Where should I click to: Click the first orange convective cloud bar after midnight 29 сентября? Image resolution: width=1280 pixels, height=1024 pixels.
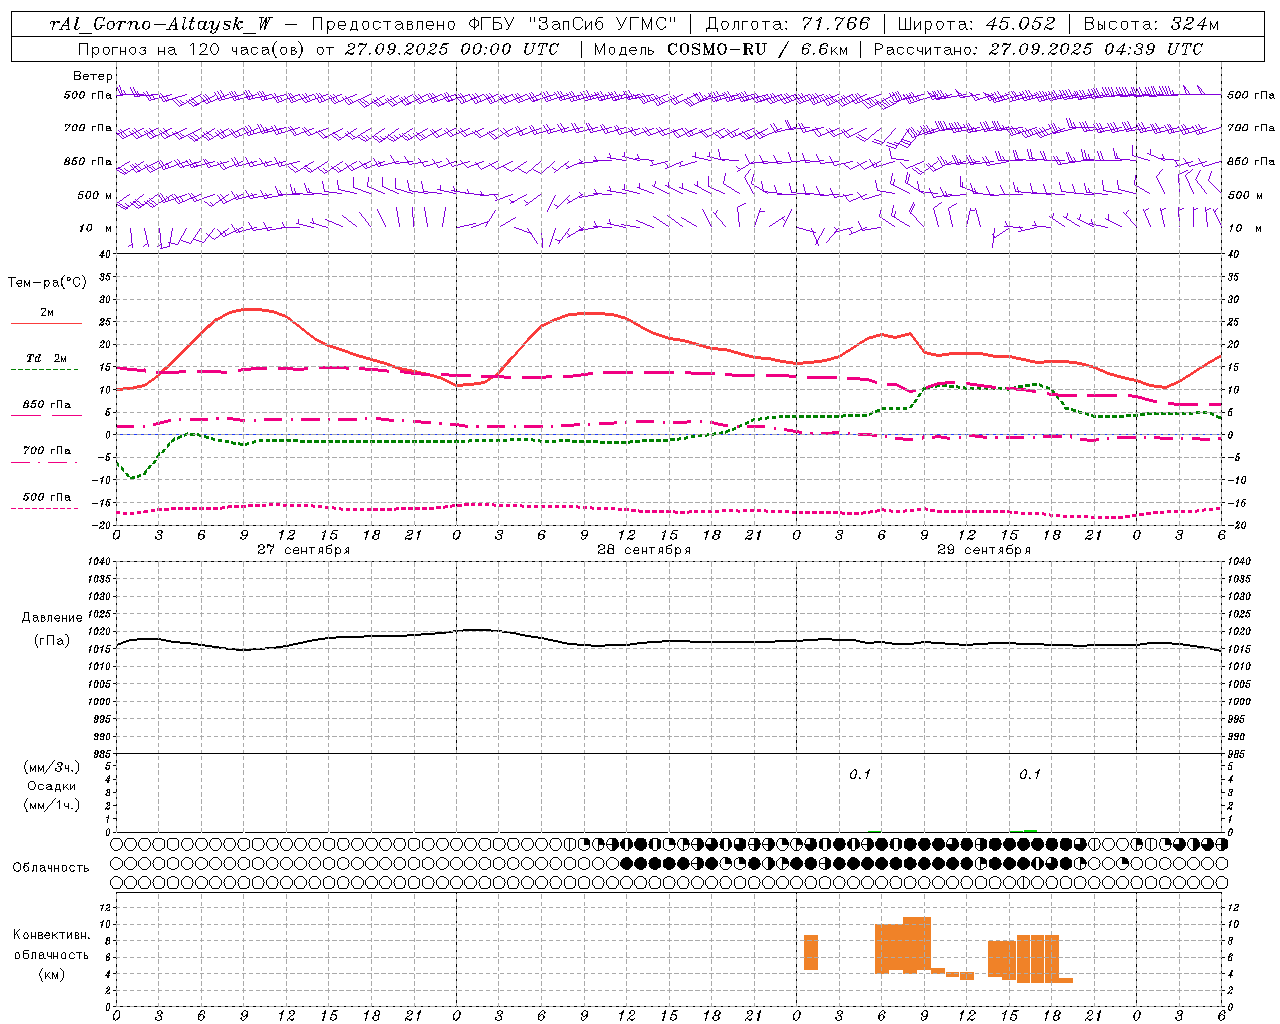pyautogui.click(x=811, y=952)
